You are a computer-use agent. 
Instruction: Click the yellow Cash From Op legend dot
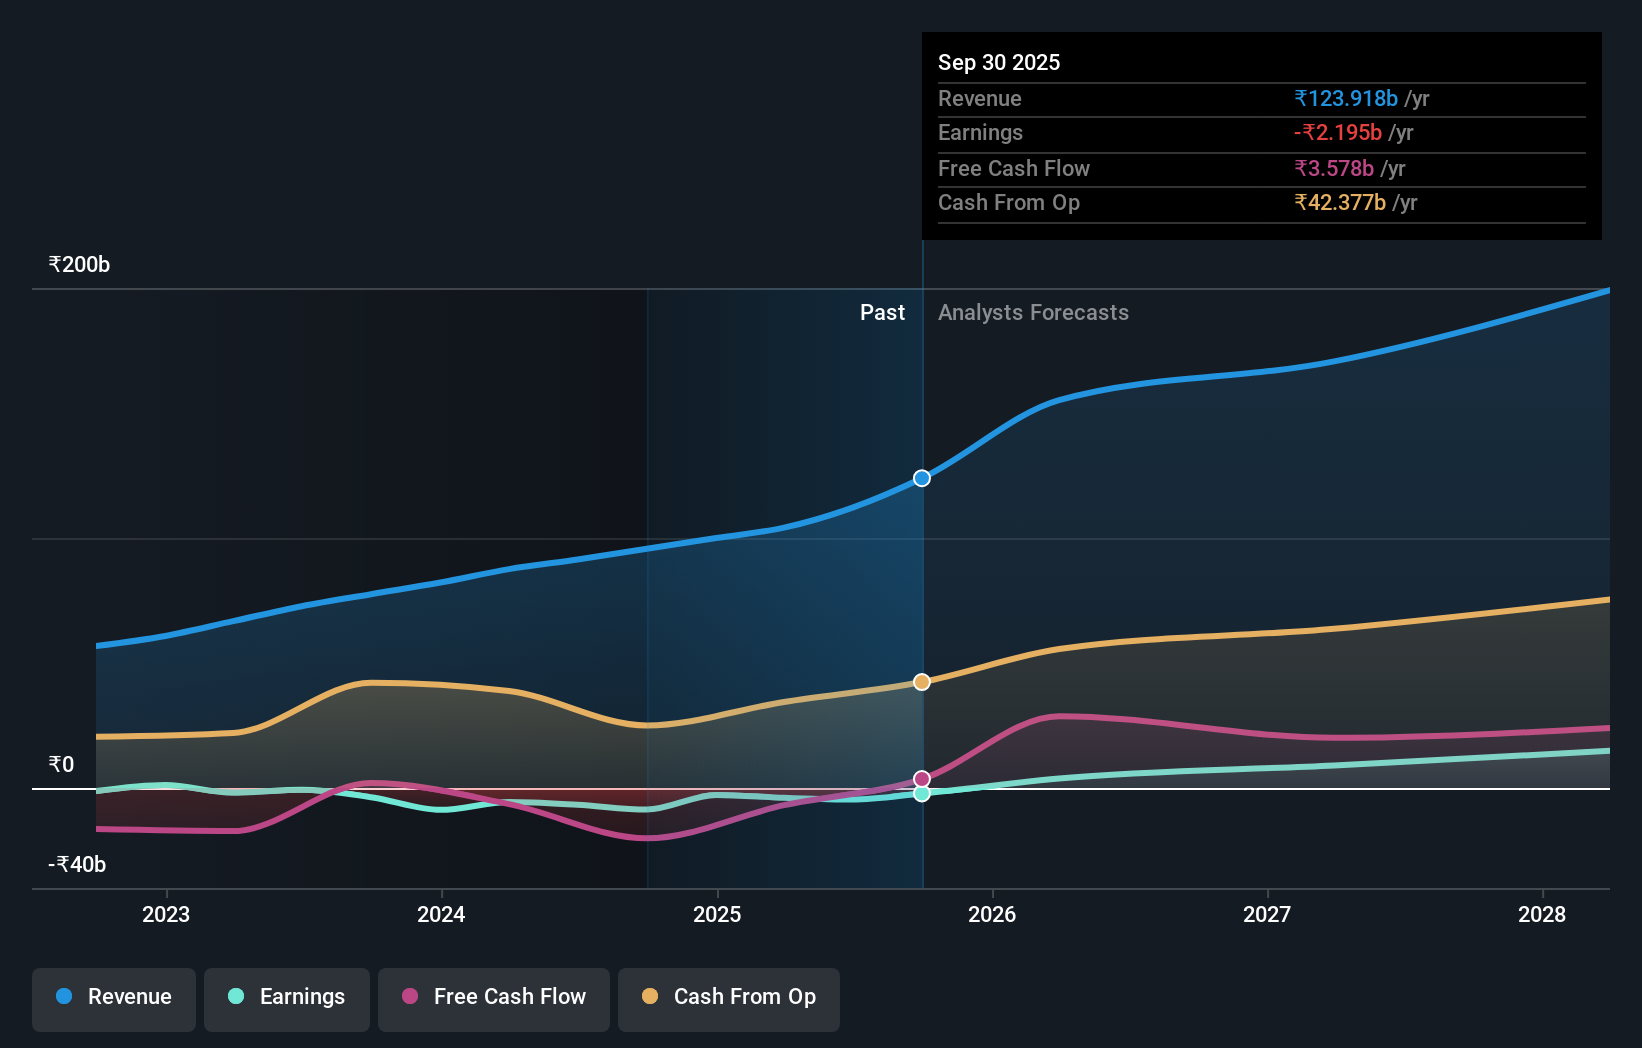tap(650, 997)
